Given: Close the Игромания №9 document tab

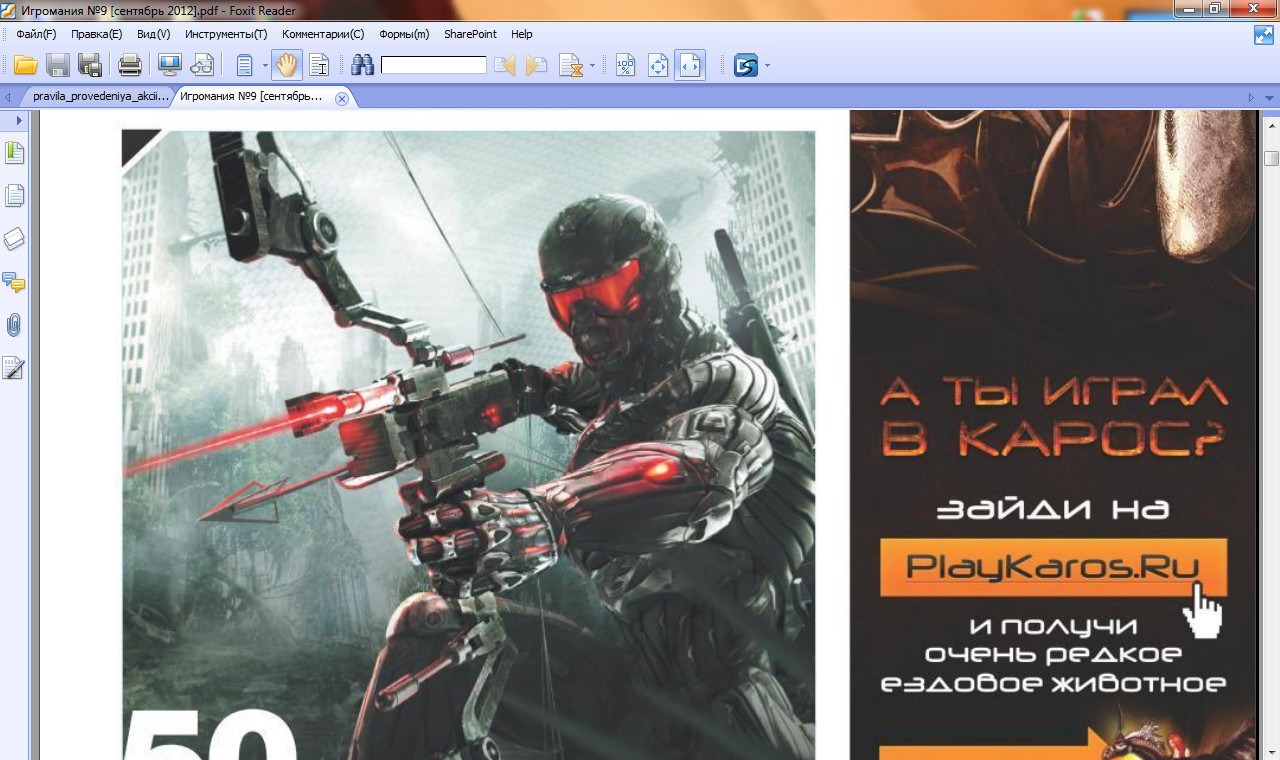Looking at the screenshot, I should [x=341, y=98].
